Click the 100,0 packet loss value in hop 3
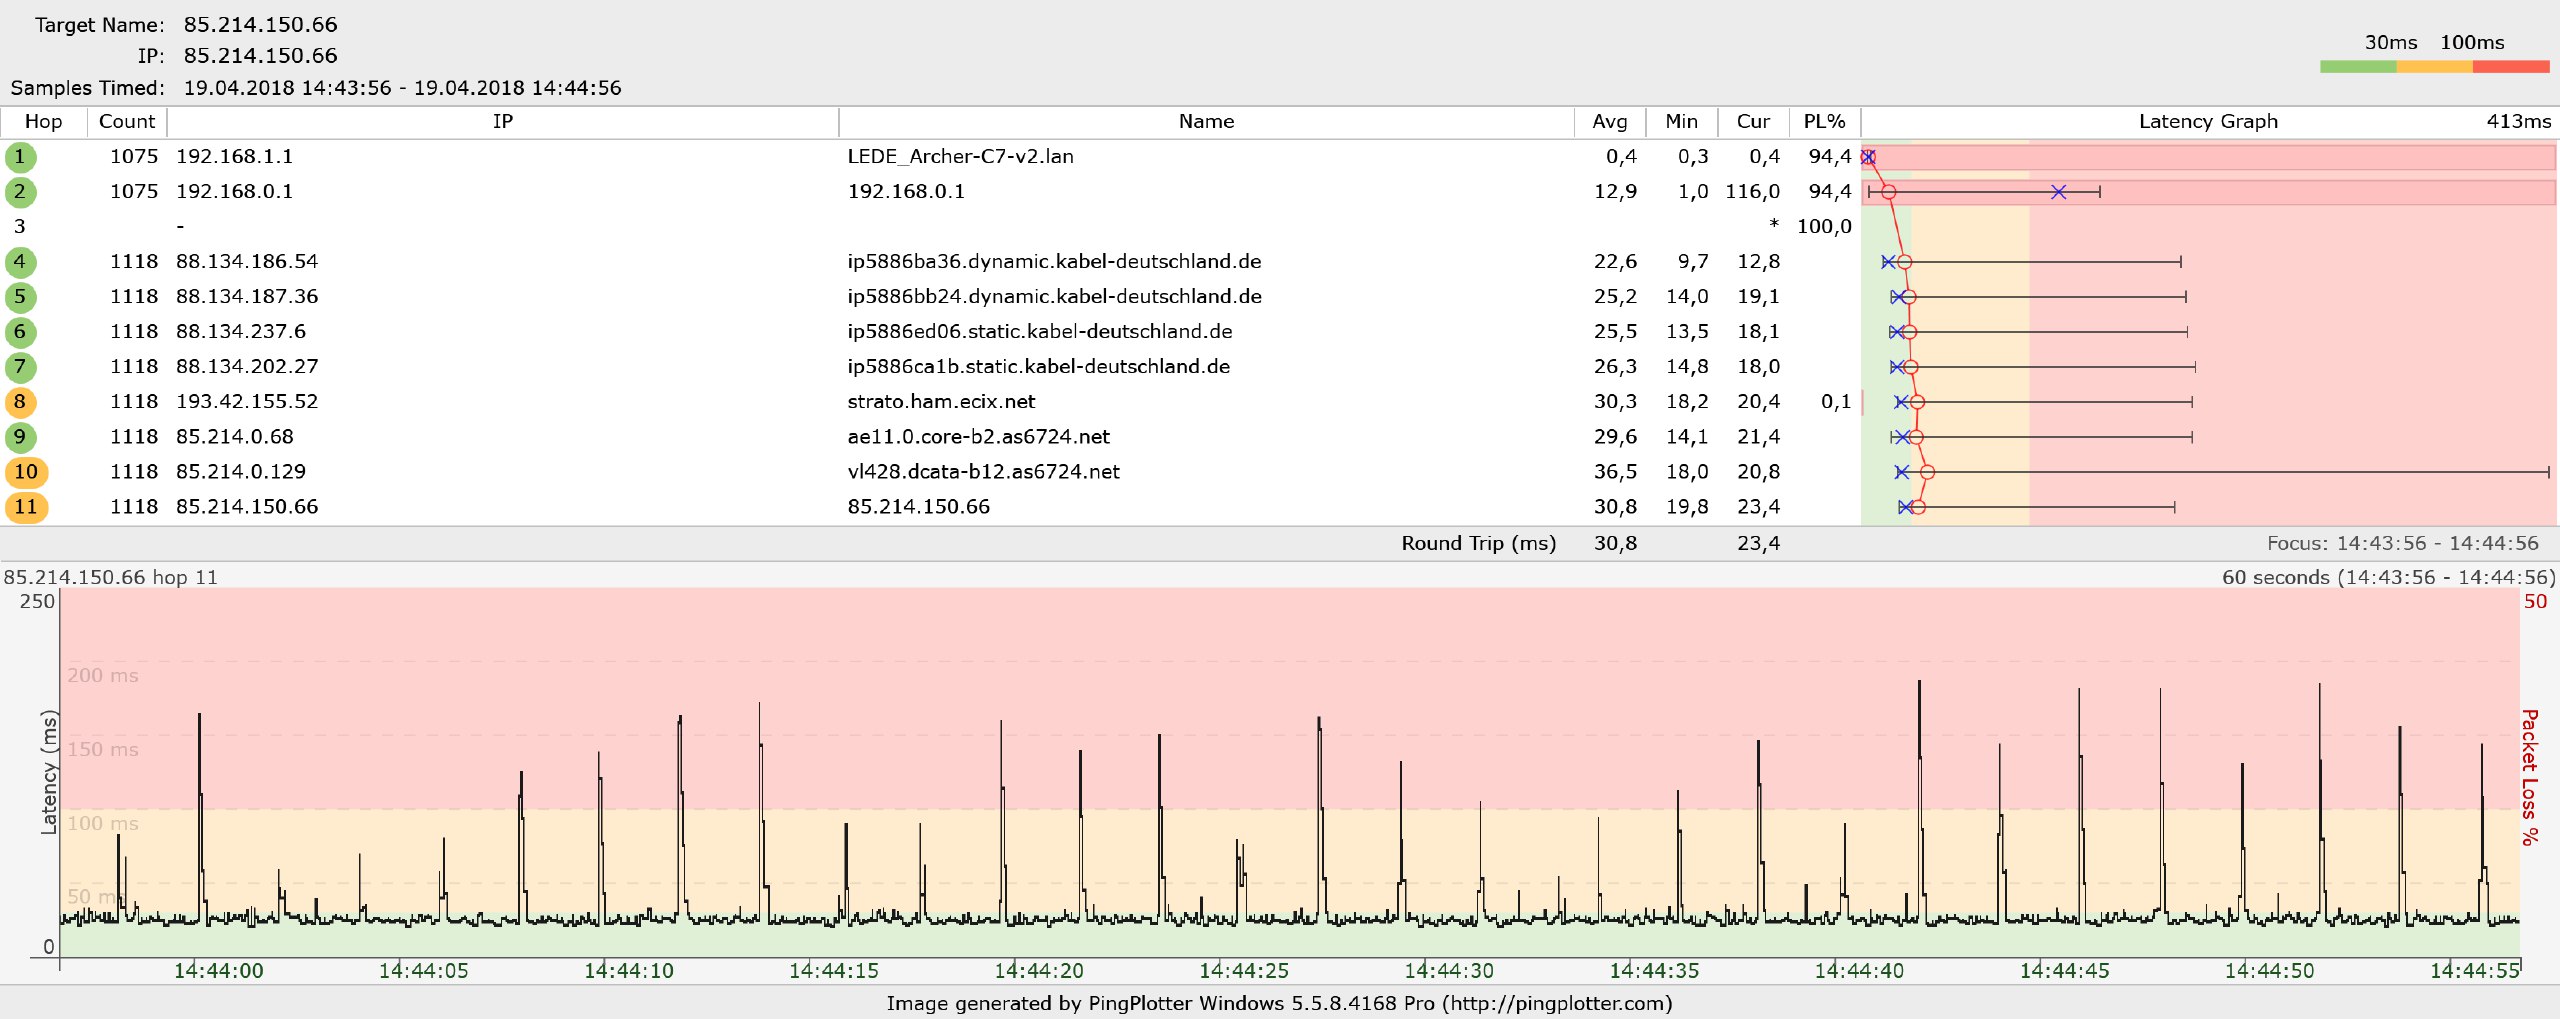The height and width of the screenshot is (1019, 2560). click(x=1824, y=227)
